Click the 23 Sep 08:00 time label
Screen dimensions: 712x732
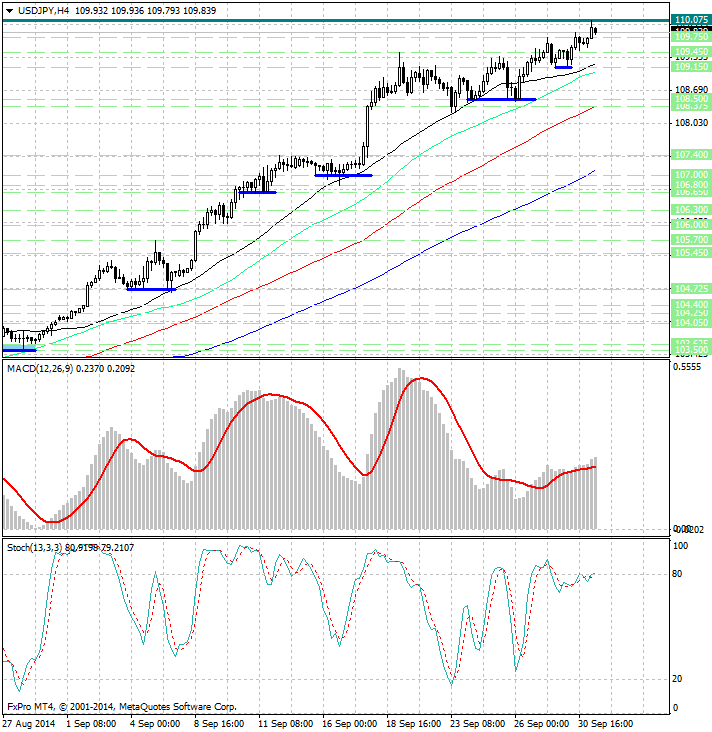478,724
